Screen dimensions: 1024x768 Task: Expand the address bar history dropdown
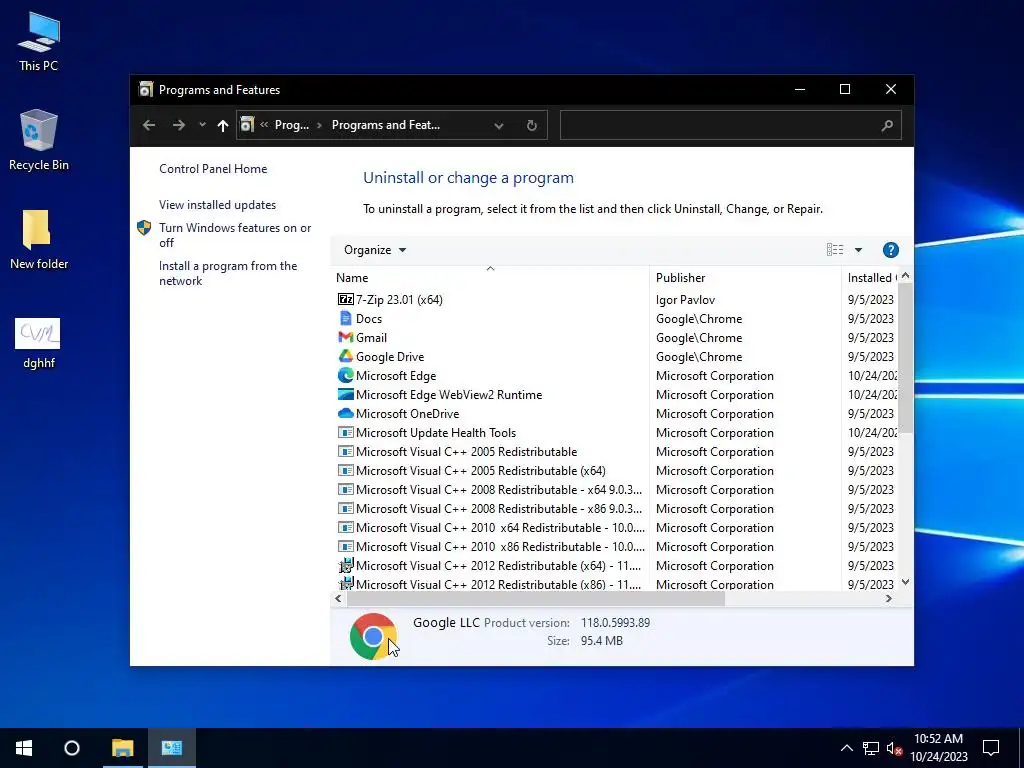pos(498,125)
